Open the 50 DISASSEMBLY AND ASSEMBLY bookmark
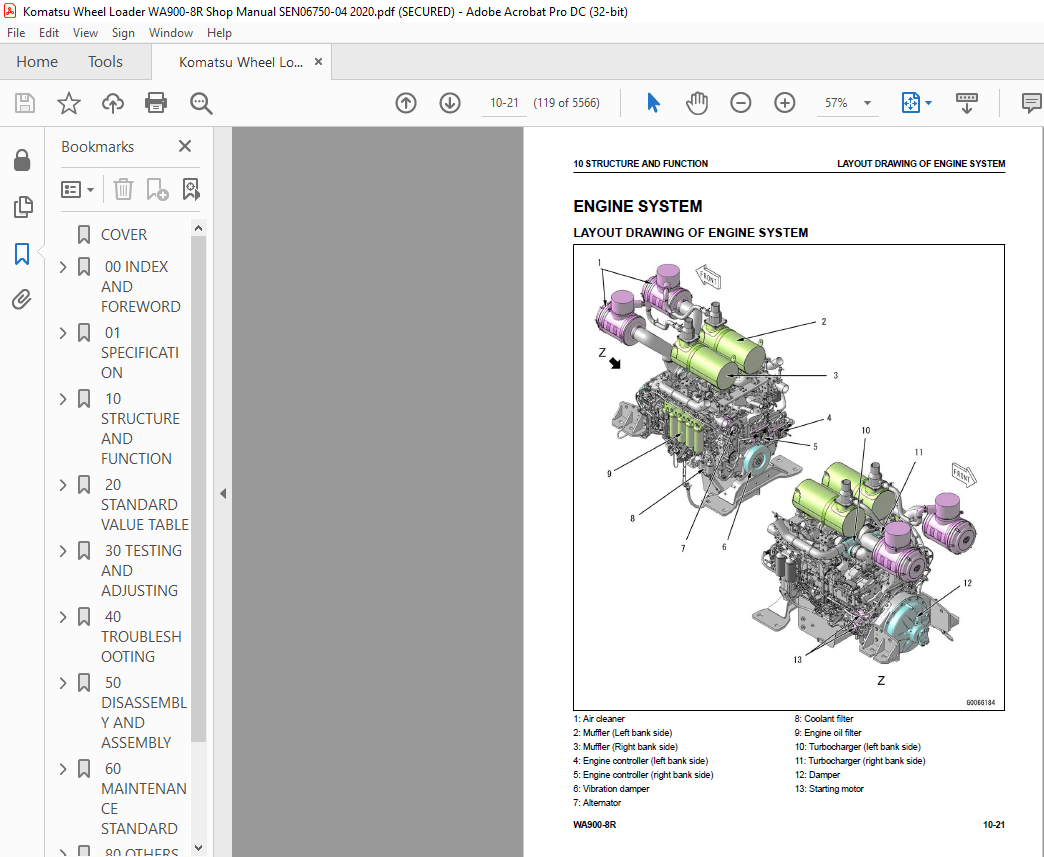This screenshot has height=857, width=1044. pos(144,713)
